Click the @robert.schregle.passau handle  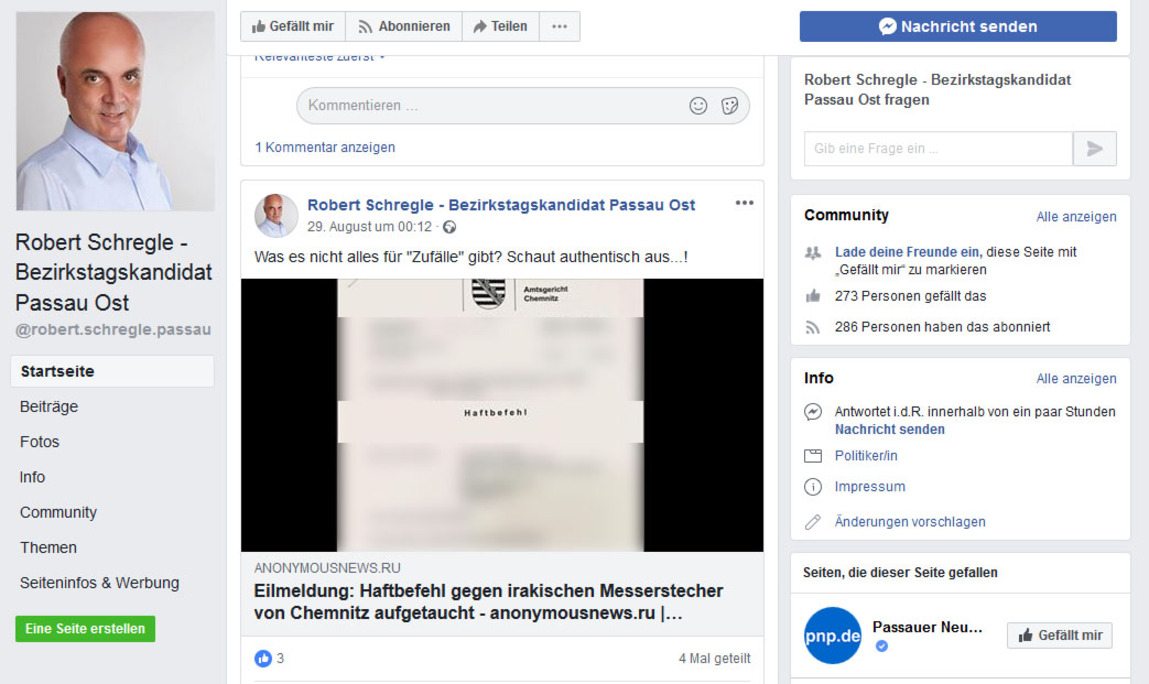(x=113, y=330)
